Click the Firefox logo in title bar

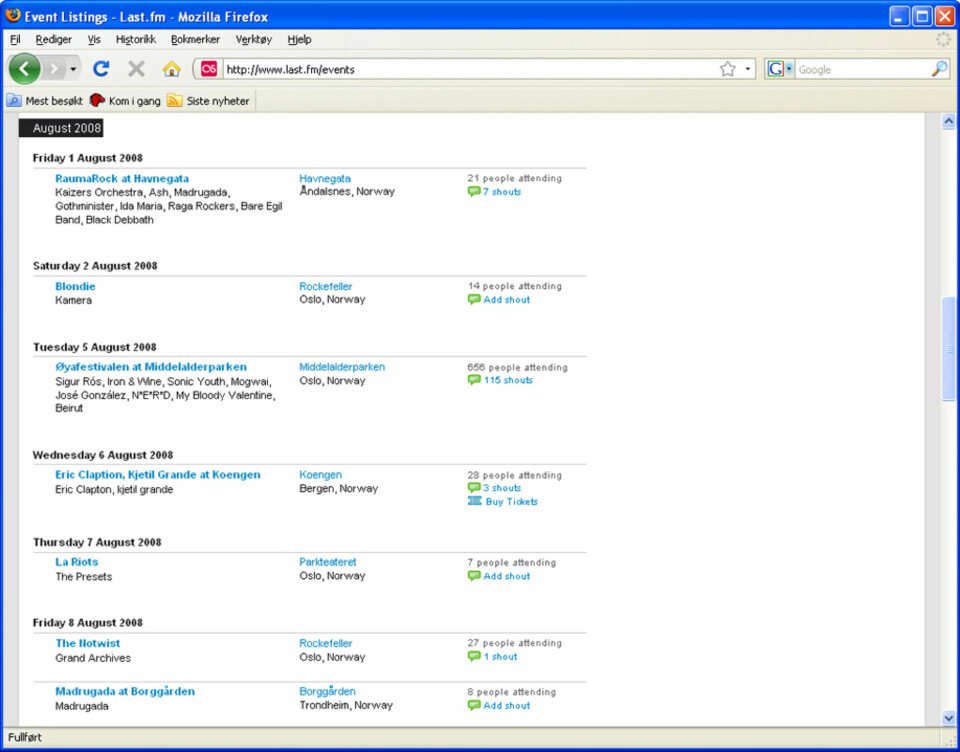point(13,16)
